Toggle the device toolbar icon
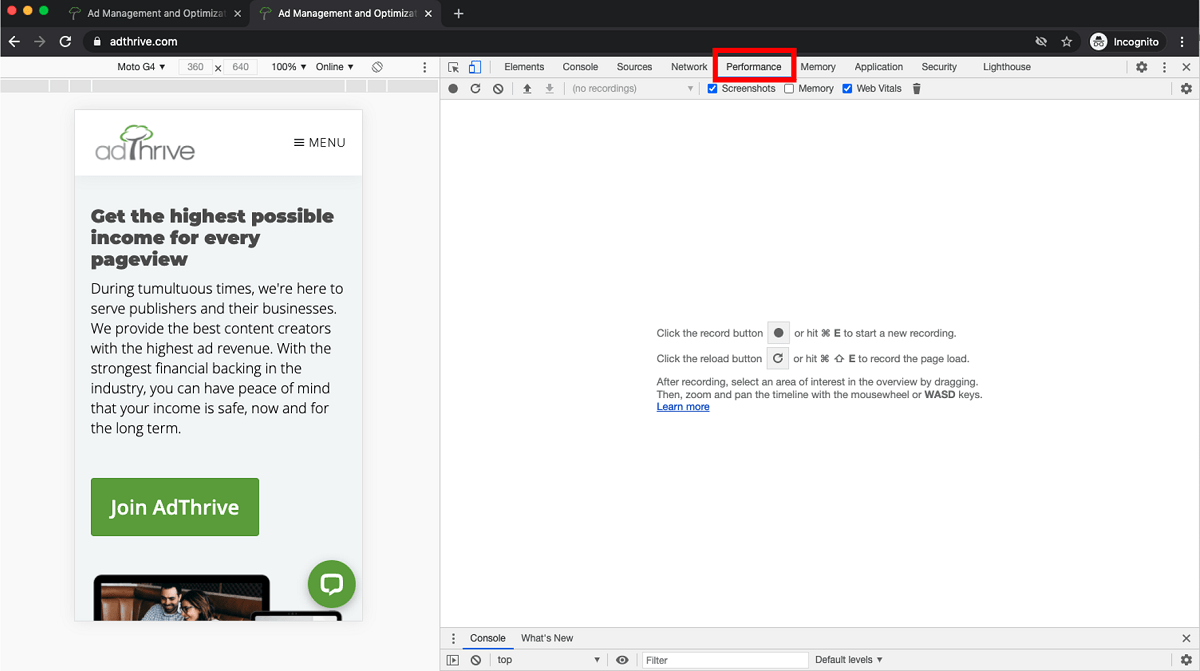 (x=475, y=67)
